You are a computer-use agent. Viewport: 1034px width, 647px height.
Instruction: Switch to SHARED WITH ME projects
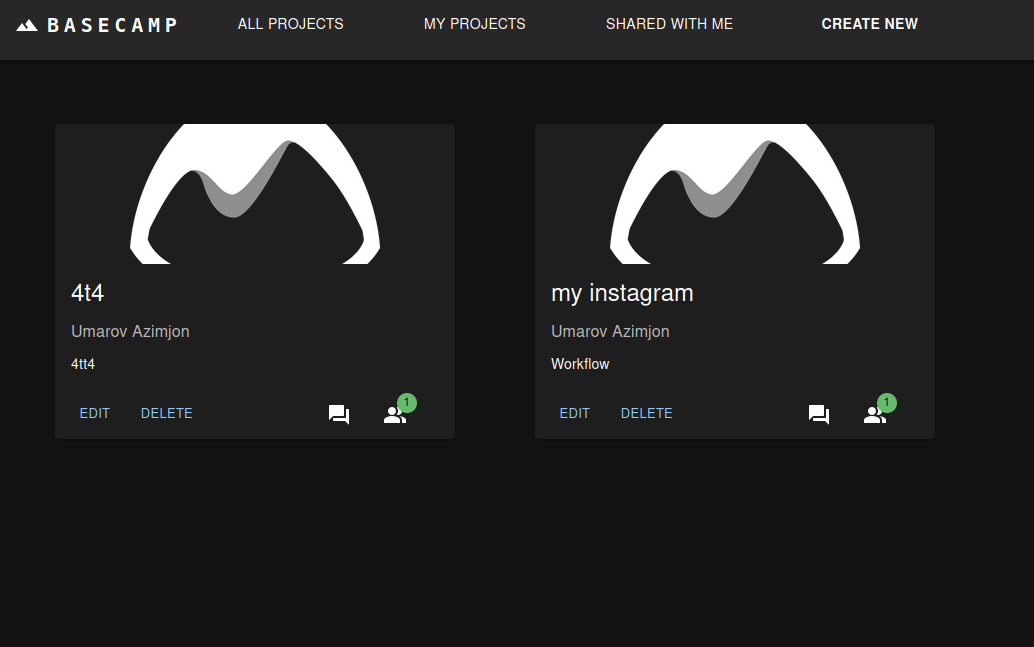pyautogui.click(x=669, y=23)
